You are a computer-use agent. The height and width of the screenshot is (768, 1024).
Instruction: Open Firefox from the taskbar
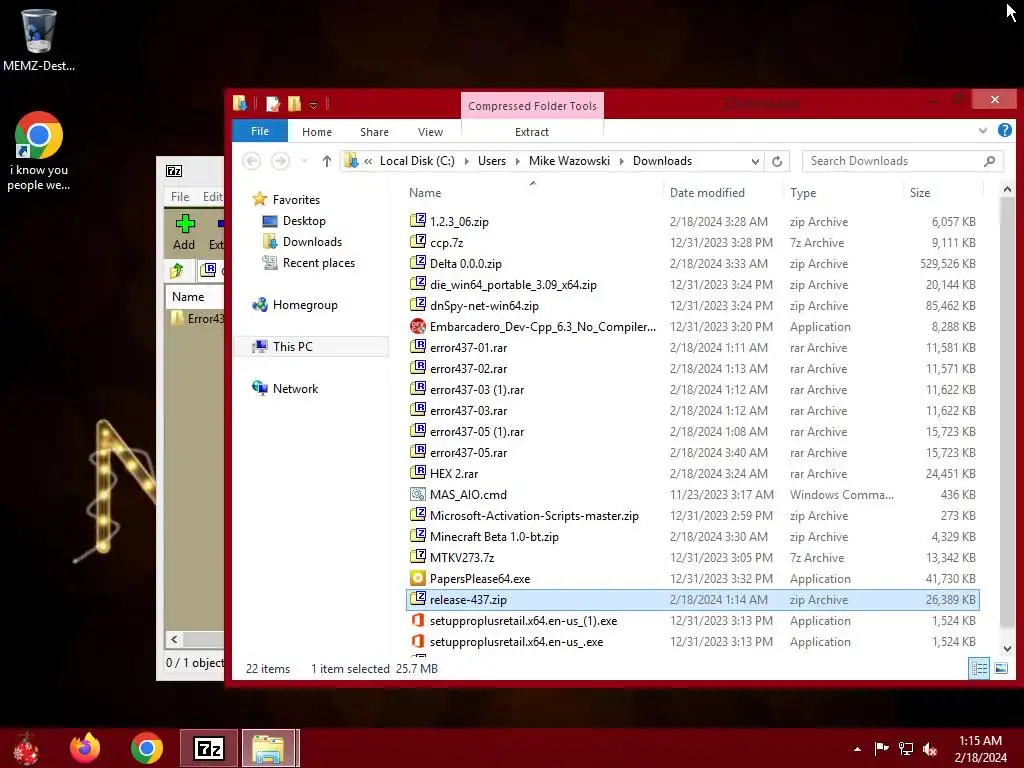86,748
